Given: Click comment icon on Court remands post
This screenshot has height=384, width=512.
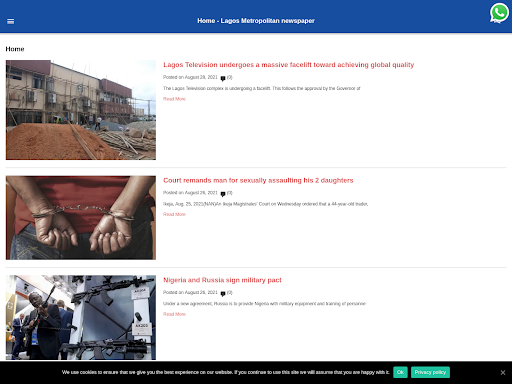Looking at the screenshot, I should coord(223,194).
